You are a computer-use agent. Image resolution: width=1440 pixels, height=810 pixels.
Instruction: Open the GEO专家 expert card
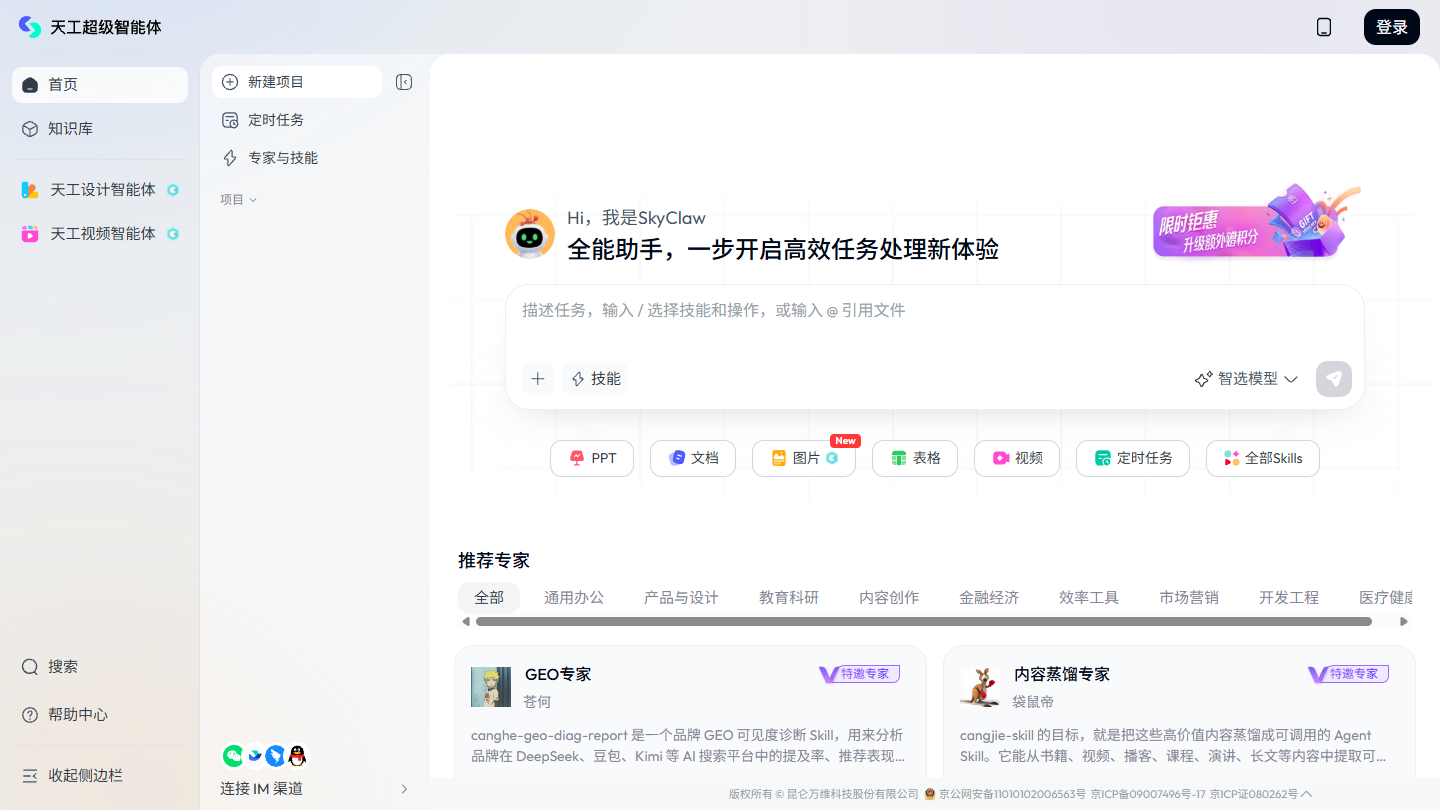(x=690, y=712)
